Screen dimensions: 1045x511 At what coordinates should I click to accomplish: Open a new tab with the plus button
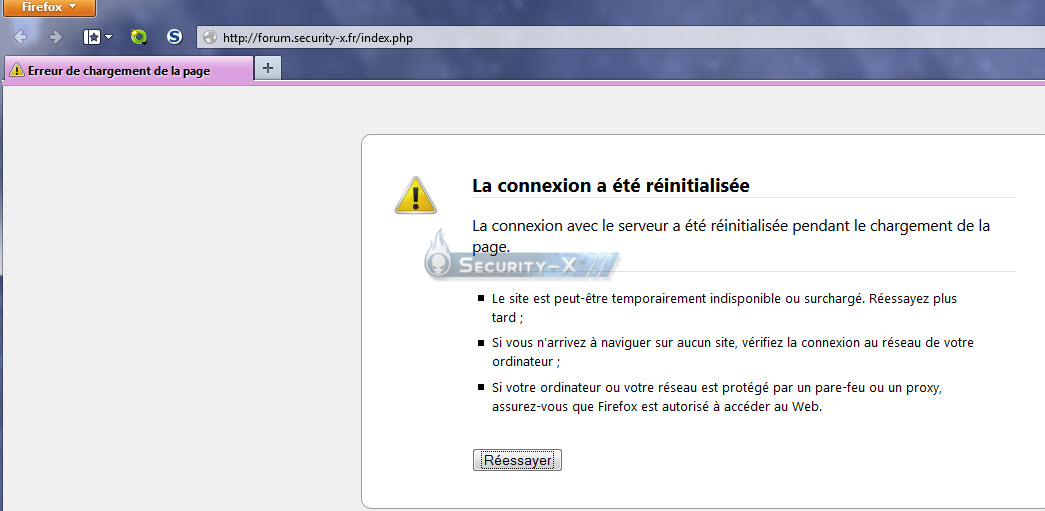[268, 67]
